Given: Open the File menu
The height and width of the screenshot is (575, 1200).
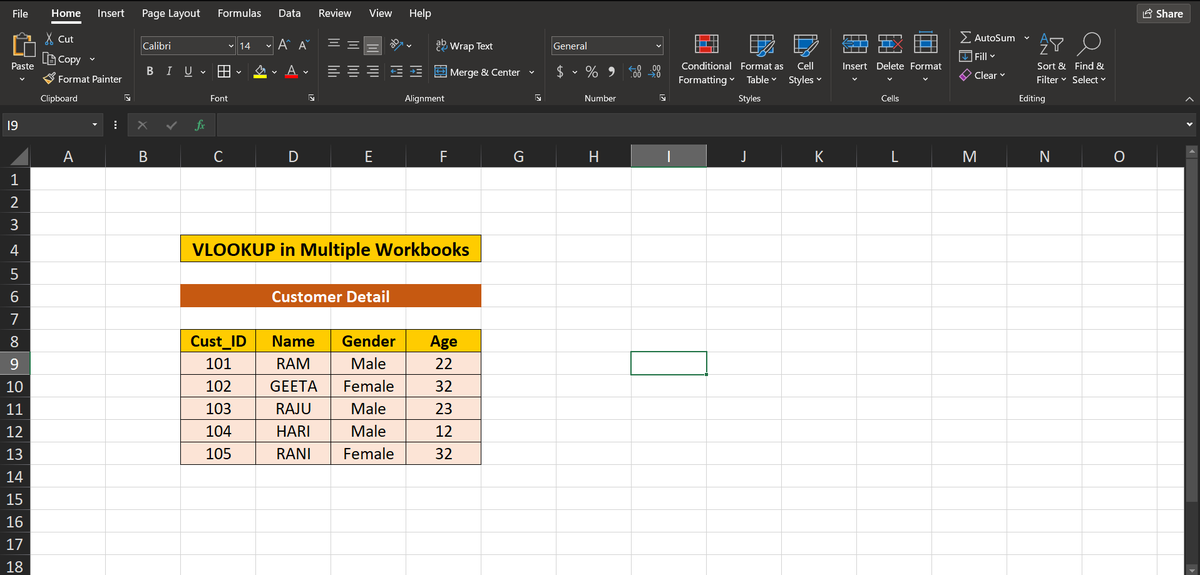Looking at the screenshot, I should coord(19,13).
